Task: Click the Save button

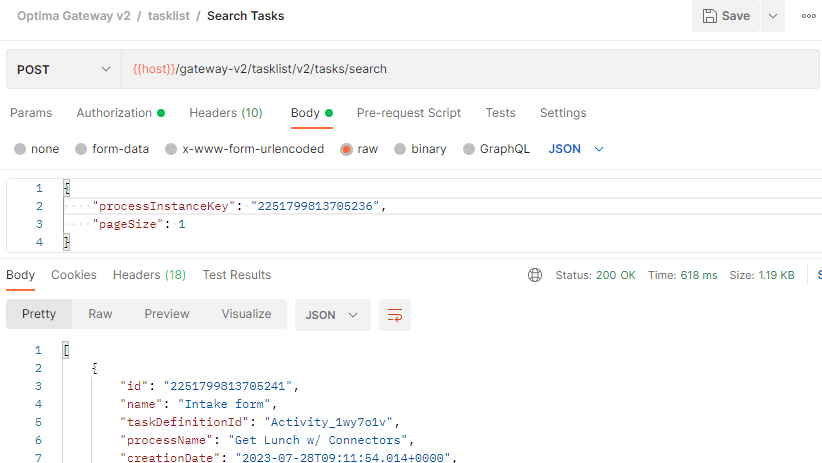Action: pos(726,16)
